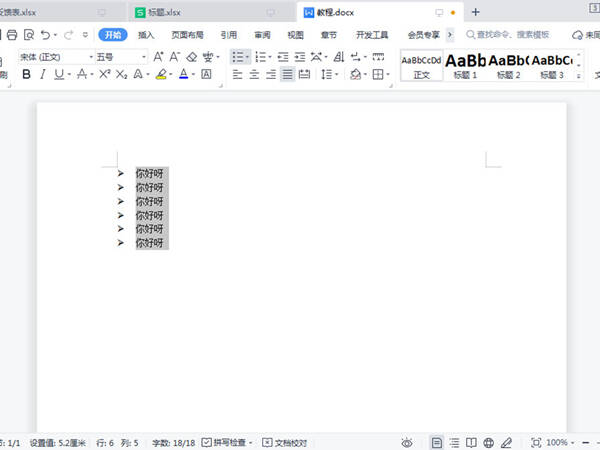This screenshot has height=450, width=600.
Task: Increase font size with the A+ icon
Action: pyautogui.click(x=158, y=57)
